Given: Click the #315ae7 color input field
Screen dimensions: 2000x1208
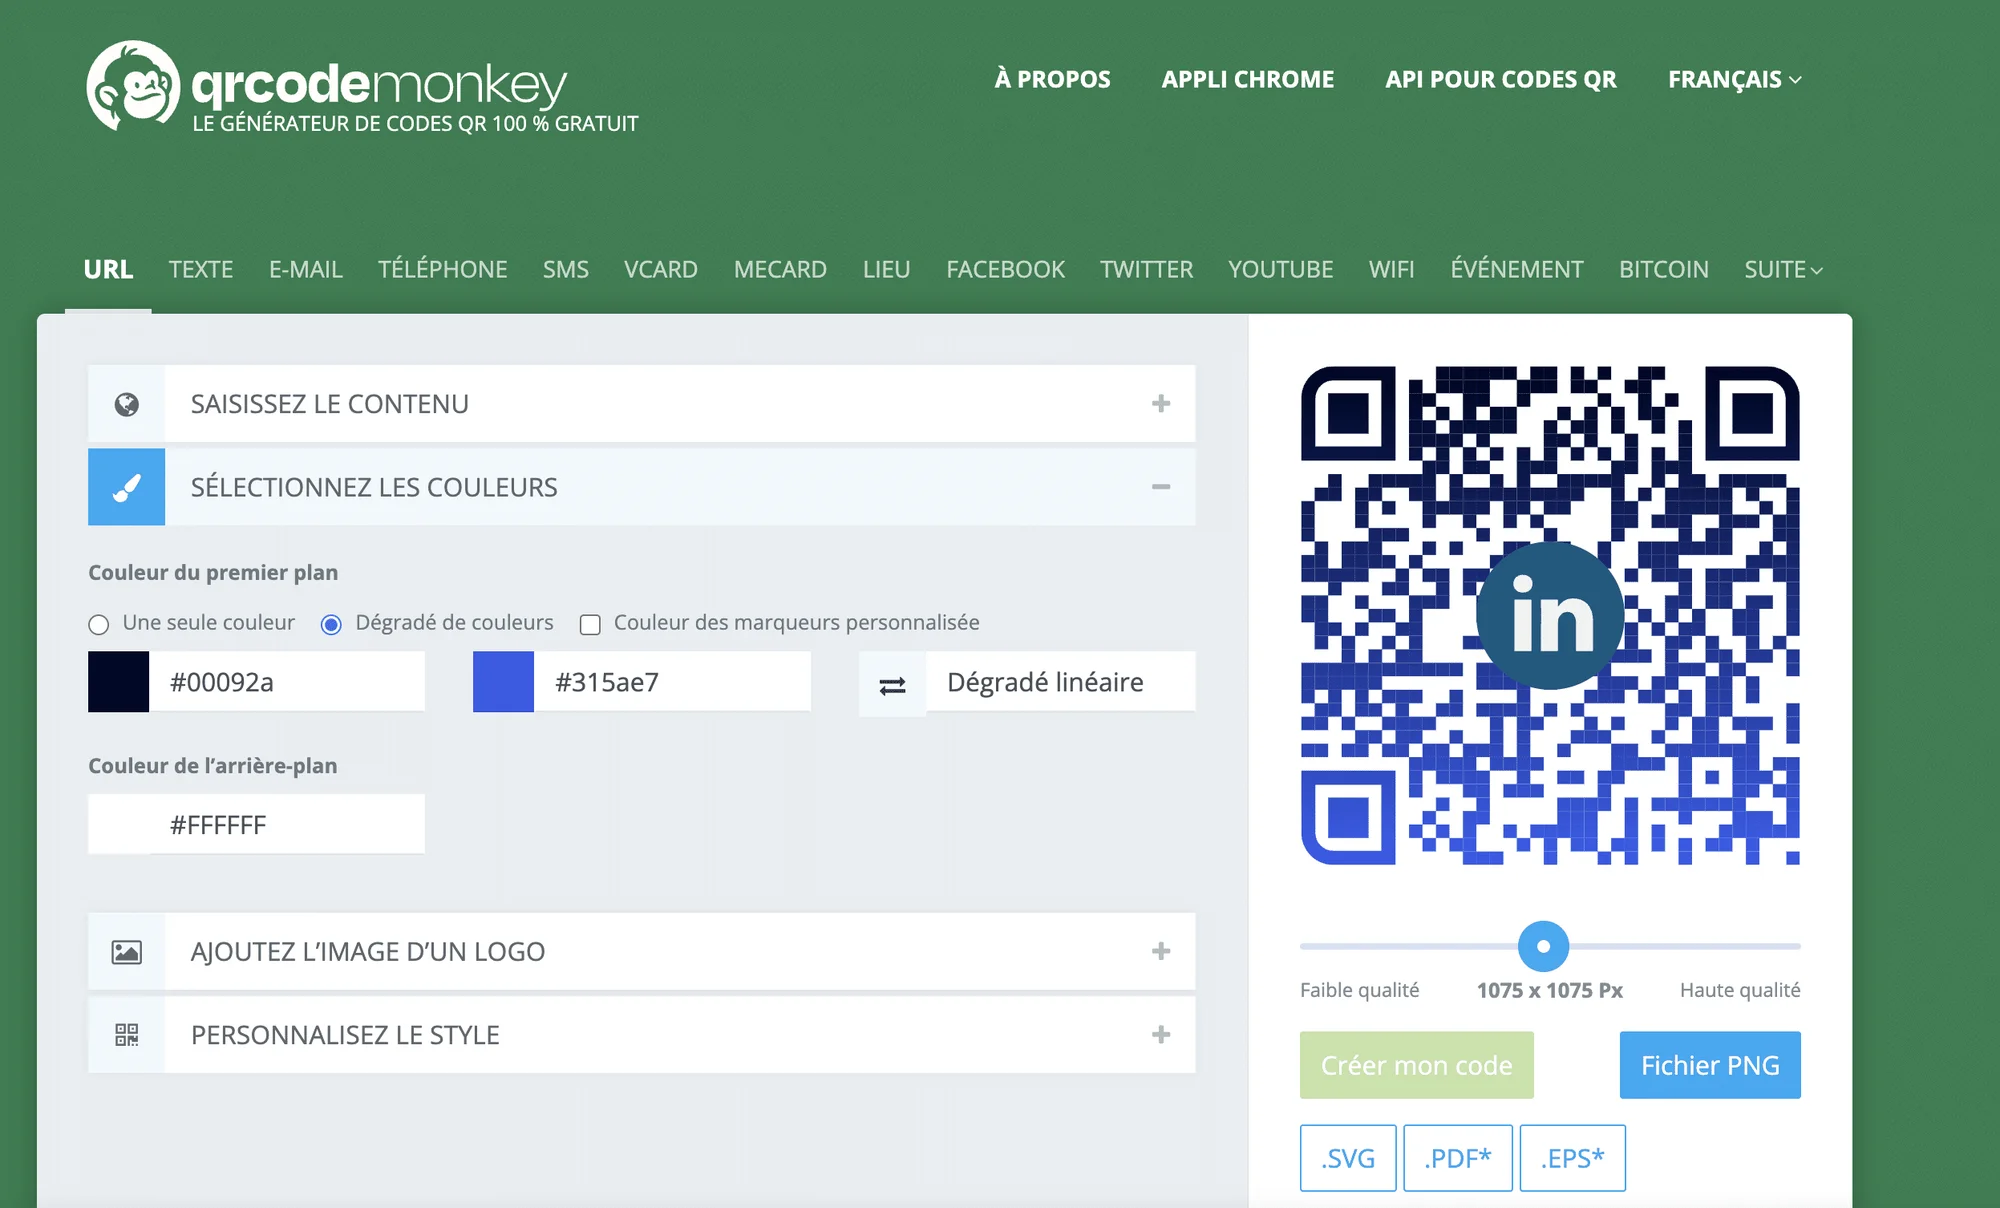Looking at the screenshot, I should click(x=672, y=682).
